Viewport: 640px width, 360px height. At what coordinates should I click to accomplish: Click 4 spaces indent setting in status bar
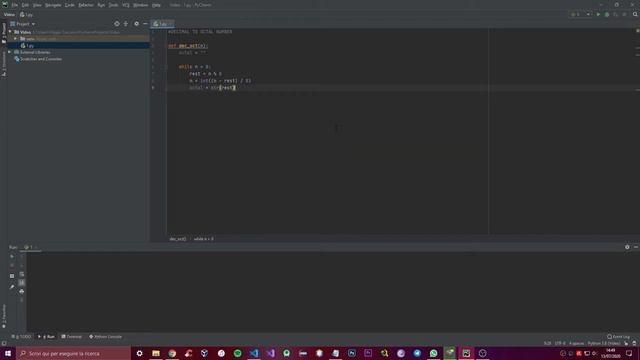(576, 344)
